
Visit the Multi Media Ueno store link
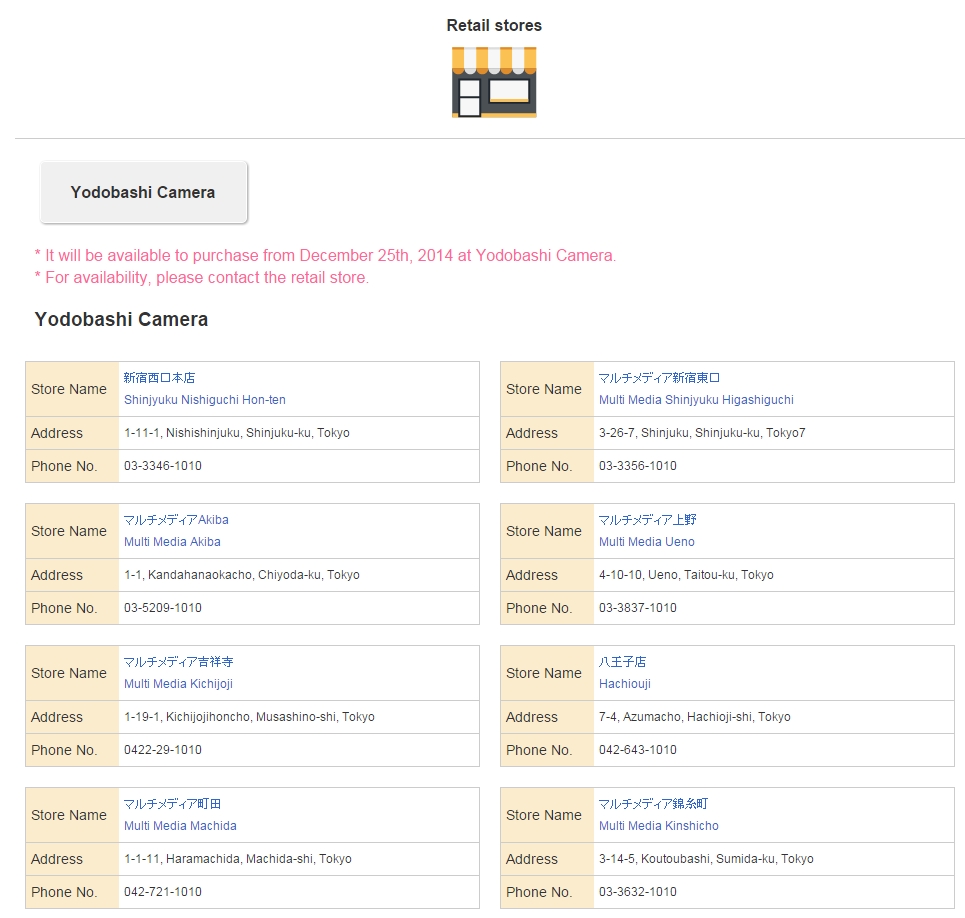pos(646,542)
